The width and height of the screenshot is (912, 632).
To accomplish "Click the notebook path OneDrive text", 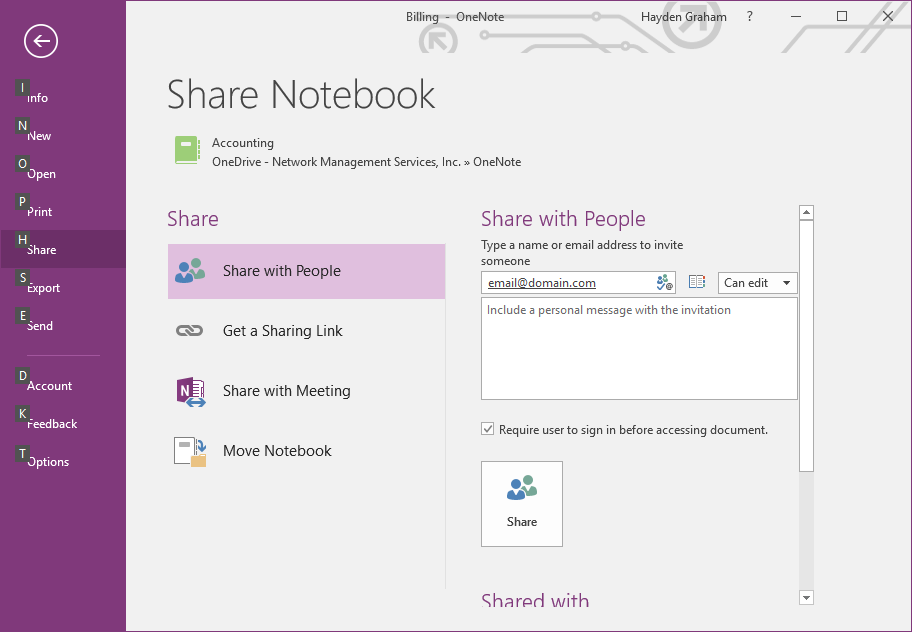I will click(x=366, y=162).
